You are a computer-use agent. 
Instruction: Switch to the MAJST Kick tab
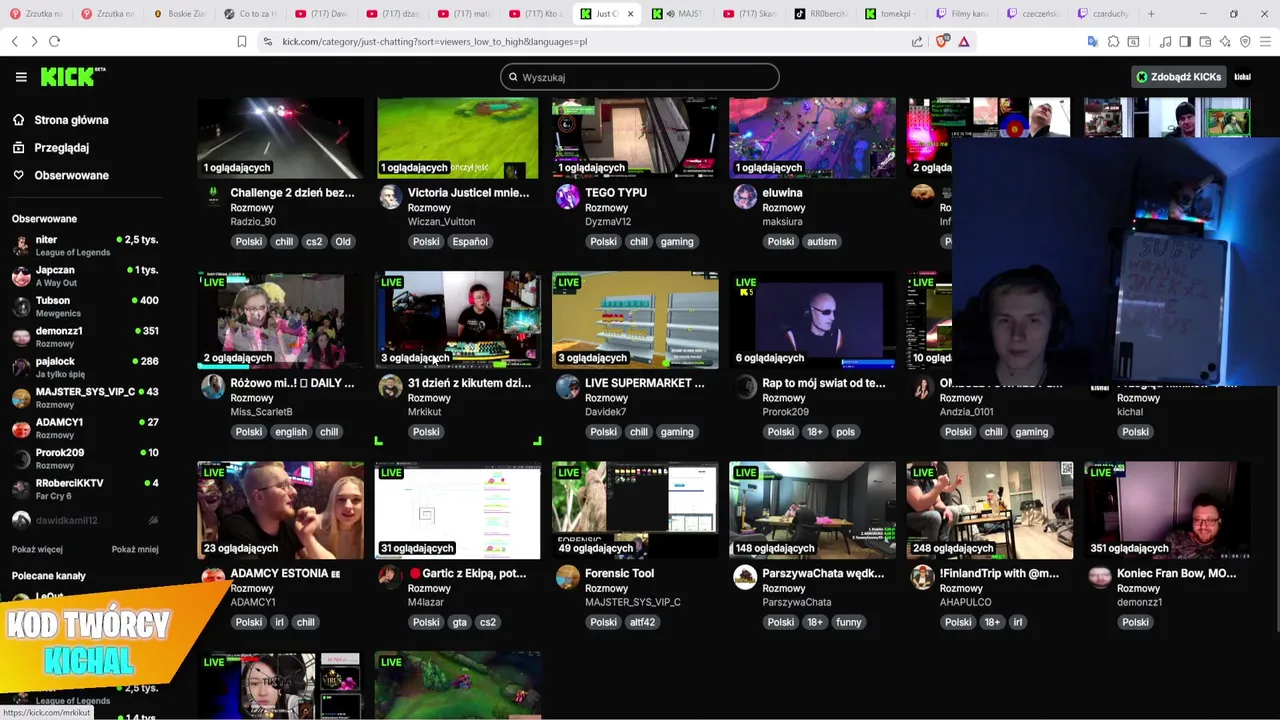point(680,14)
